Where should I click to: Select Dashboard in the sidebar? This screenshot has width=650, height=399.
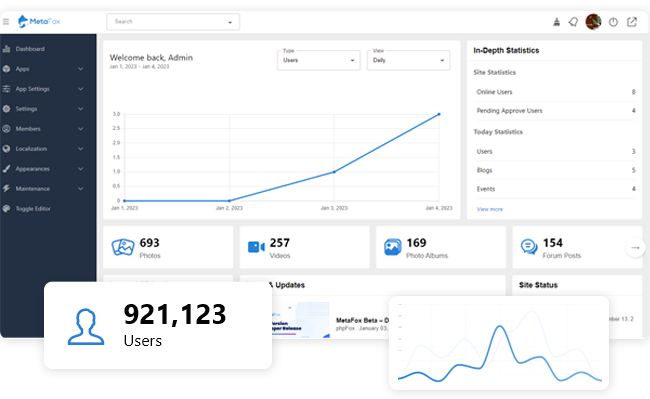pyautogui.click(x=30, y=49)
